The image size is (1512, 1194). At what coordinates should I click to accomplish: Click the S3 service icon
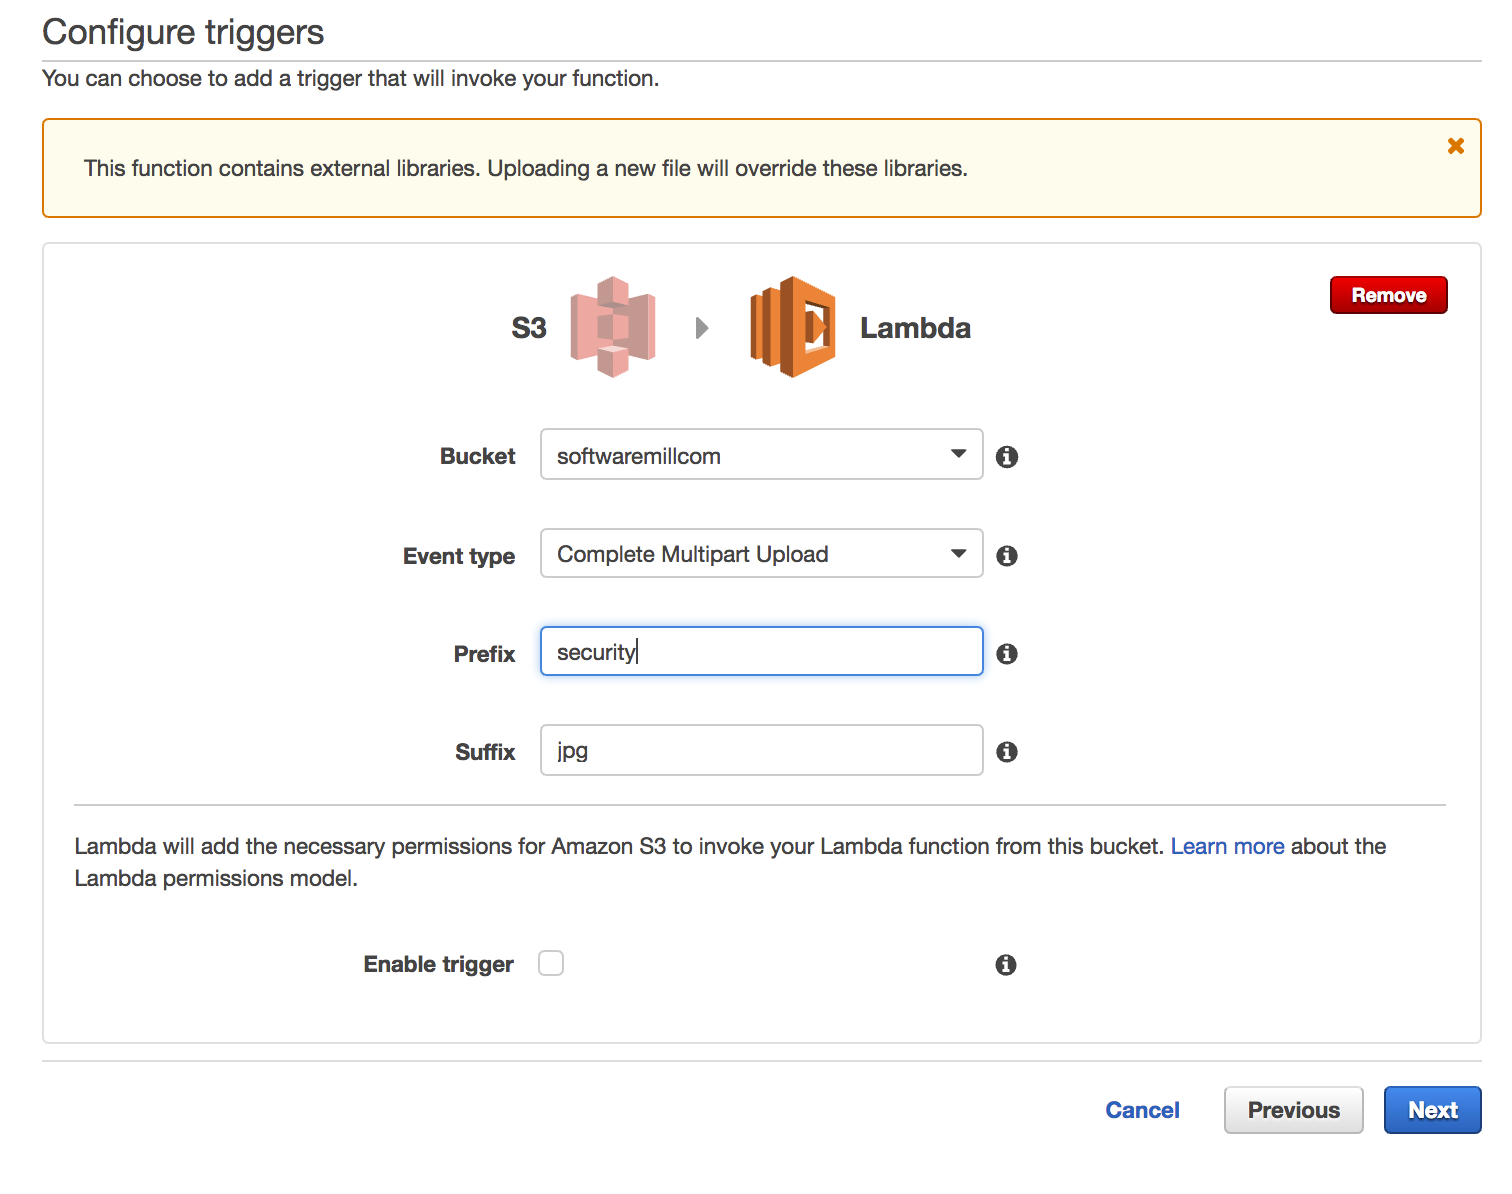[x=612, y=326]
